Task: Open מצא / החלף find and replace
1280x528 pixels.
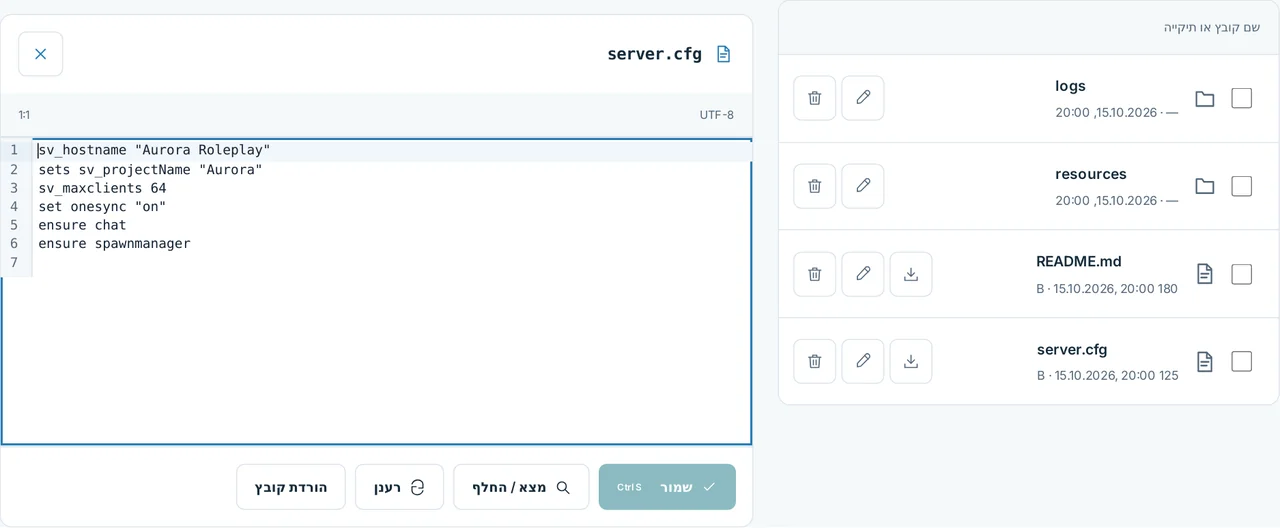Action: click(521, 487)
